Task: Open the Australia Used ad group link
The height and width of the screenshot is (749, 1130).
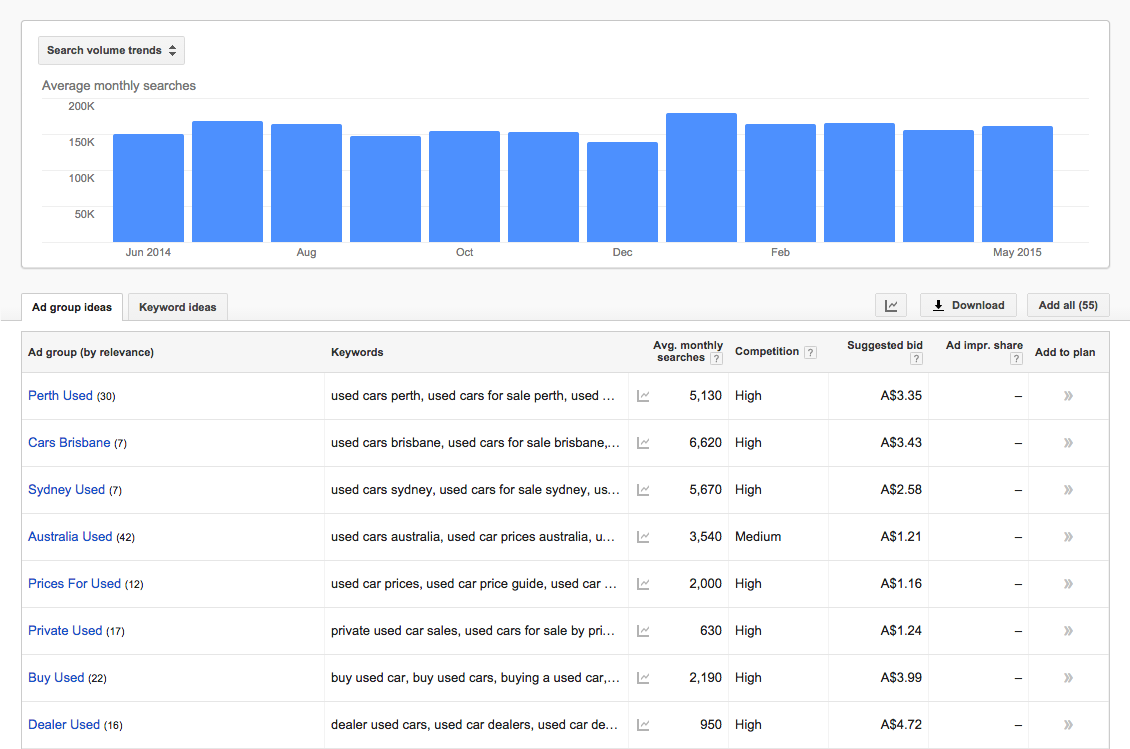Action: pyautogui.click(x=70, y=537)
